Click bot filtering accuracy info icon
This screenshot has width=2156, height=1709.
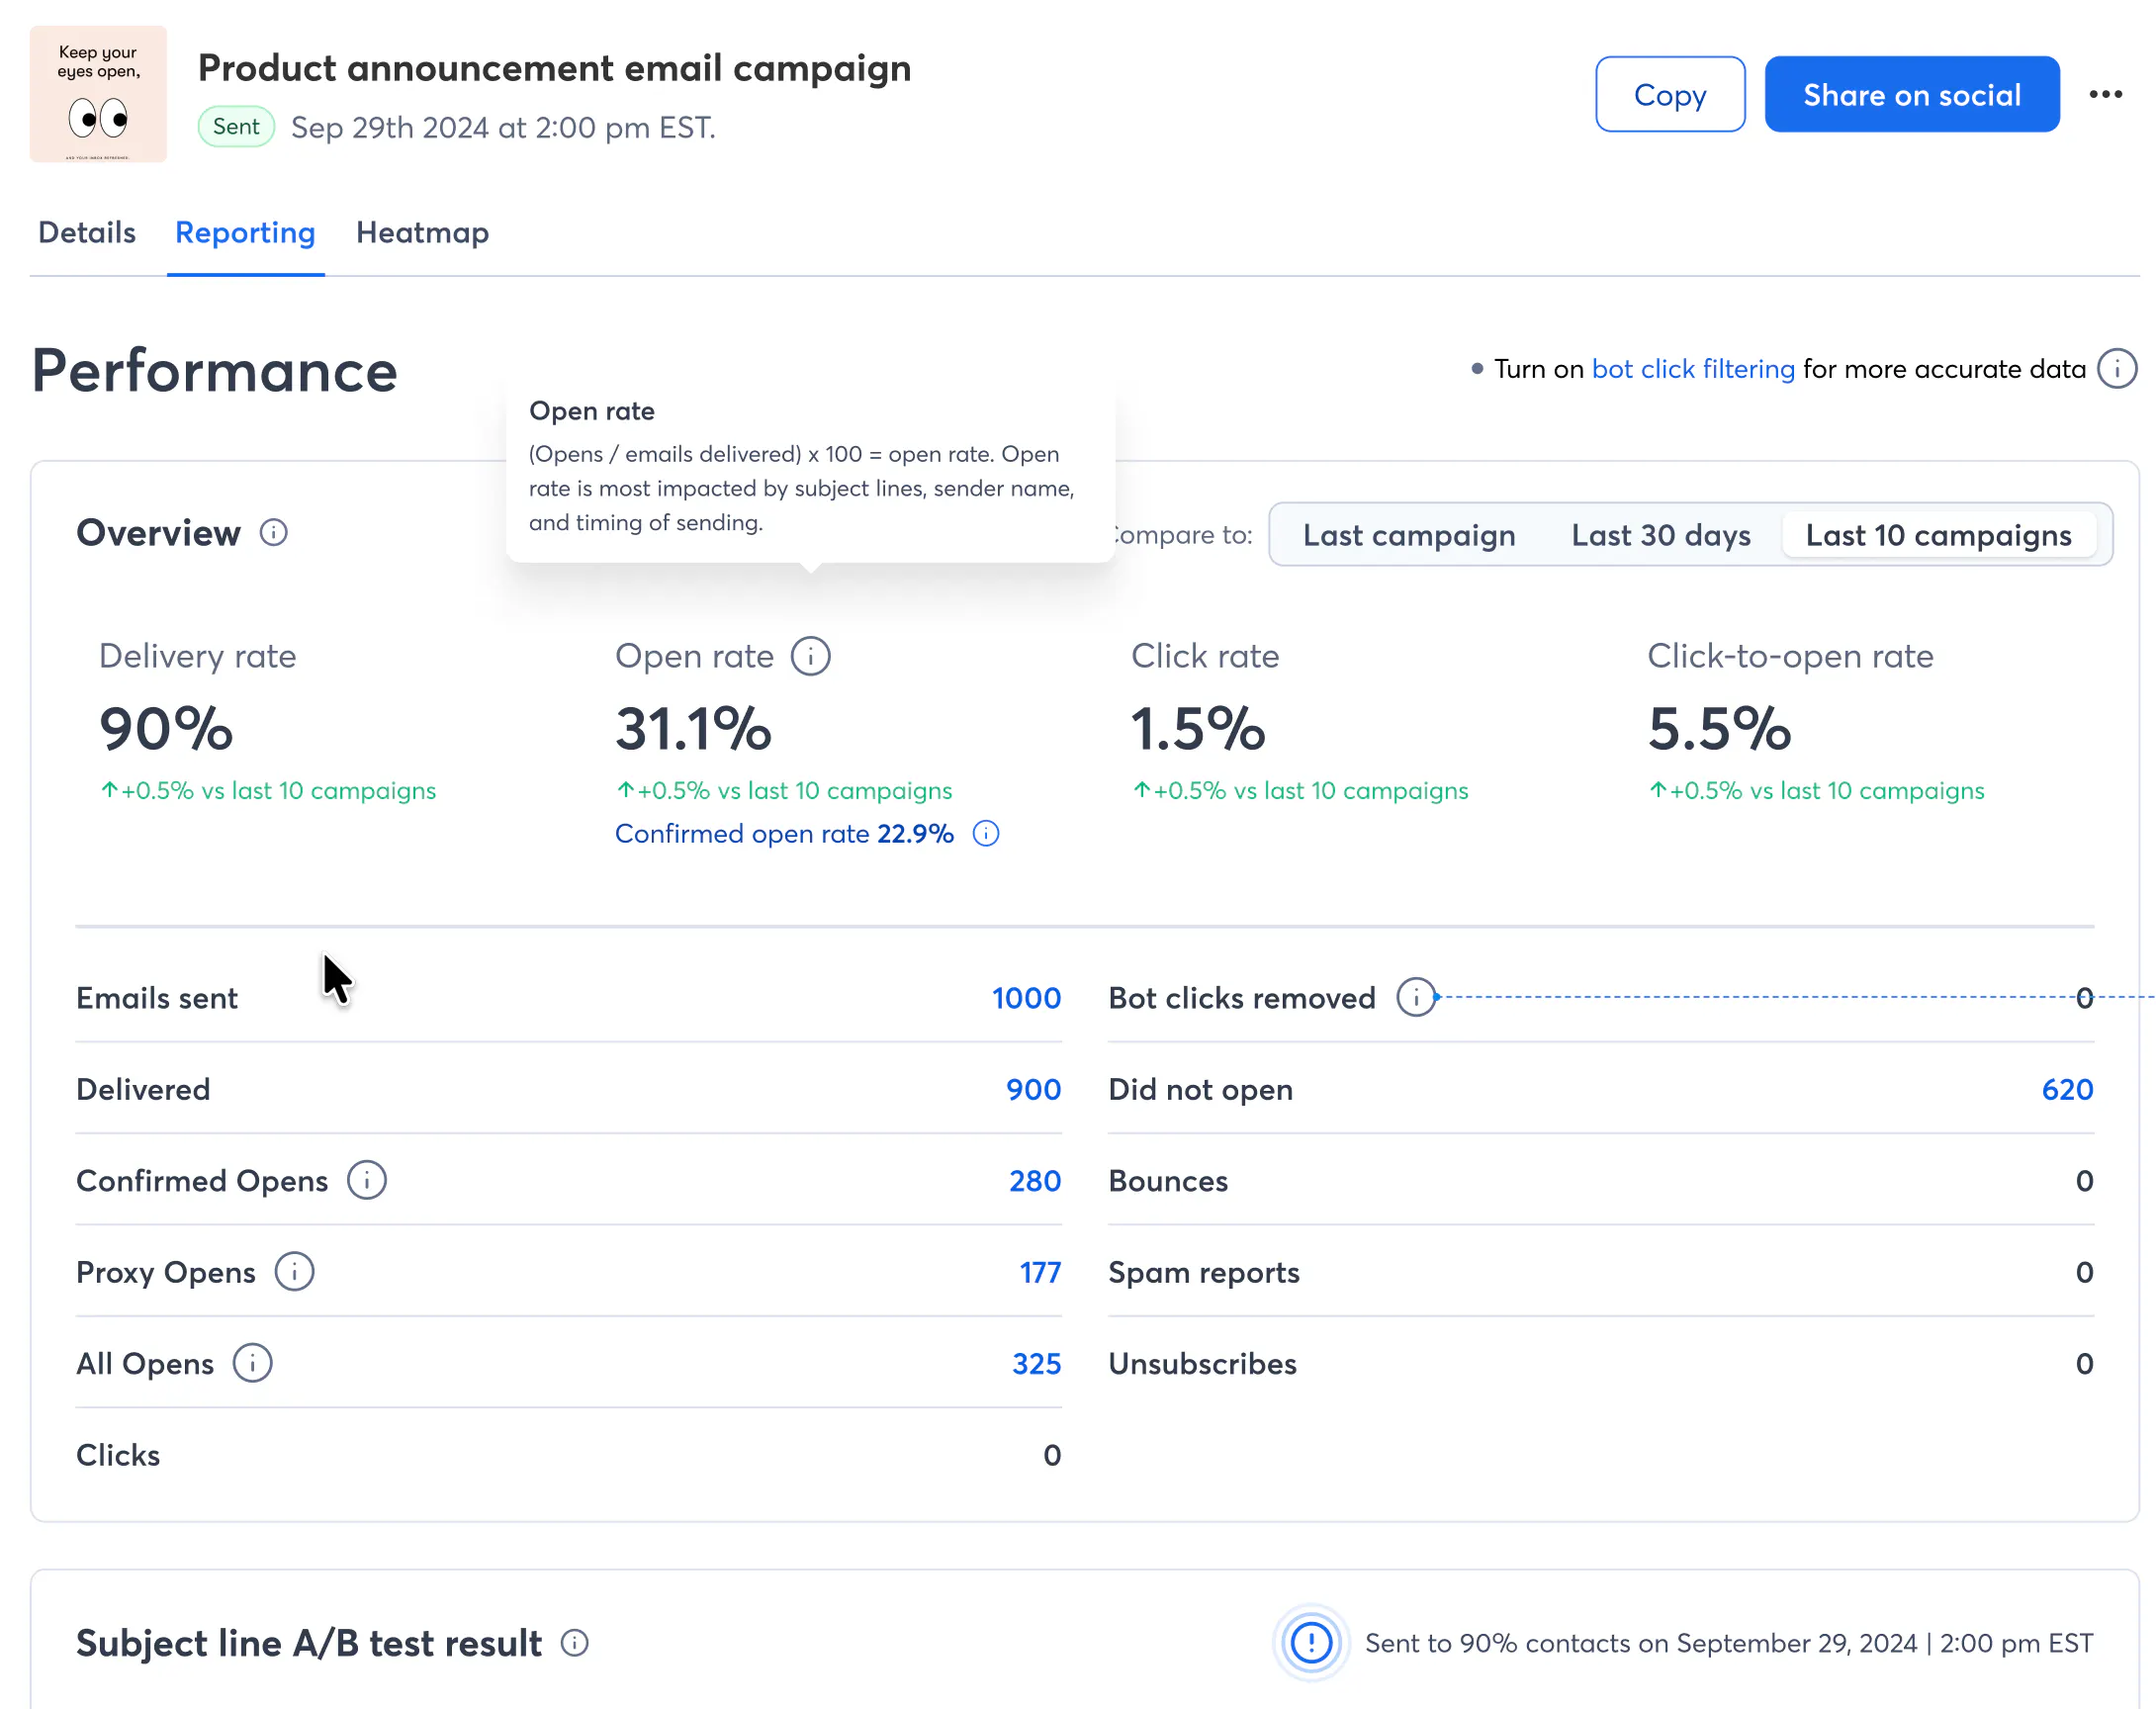tap(2116, 369)
